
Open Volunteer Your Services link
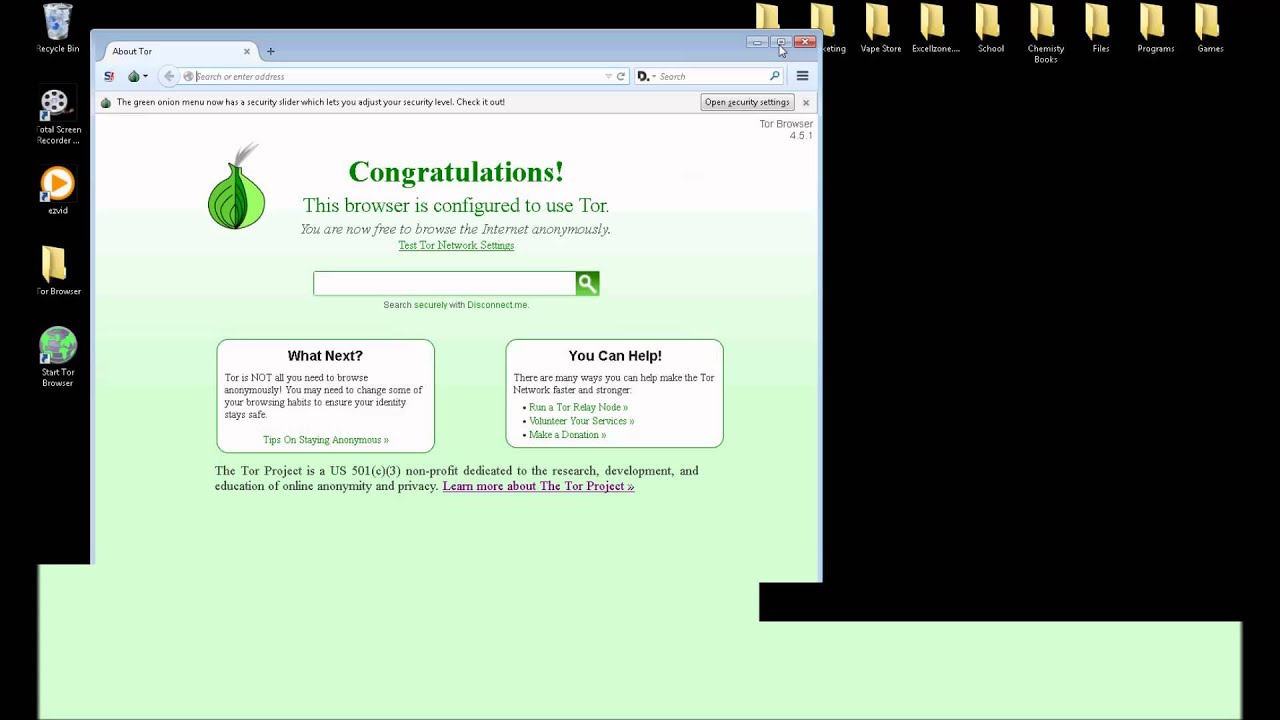(581, 421)
